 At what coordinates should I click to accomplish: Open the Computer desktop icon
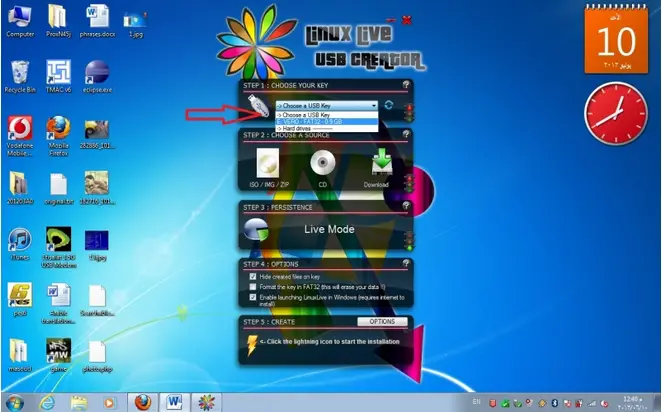coord(20,21)
